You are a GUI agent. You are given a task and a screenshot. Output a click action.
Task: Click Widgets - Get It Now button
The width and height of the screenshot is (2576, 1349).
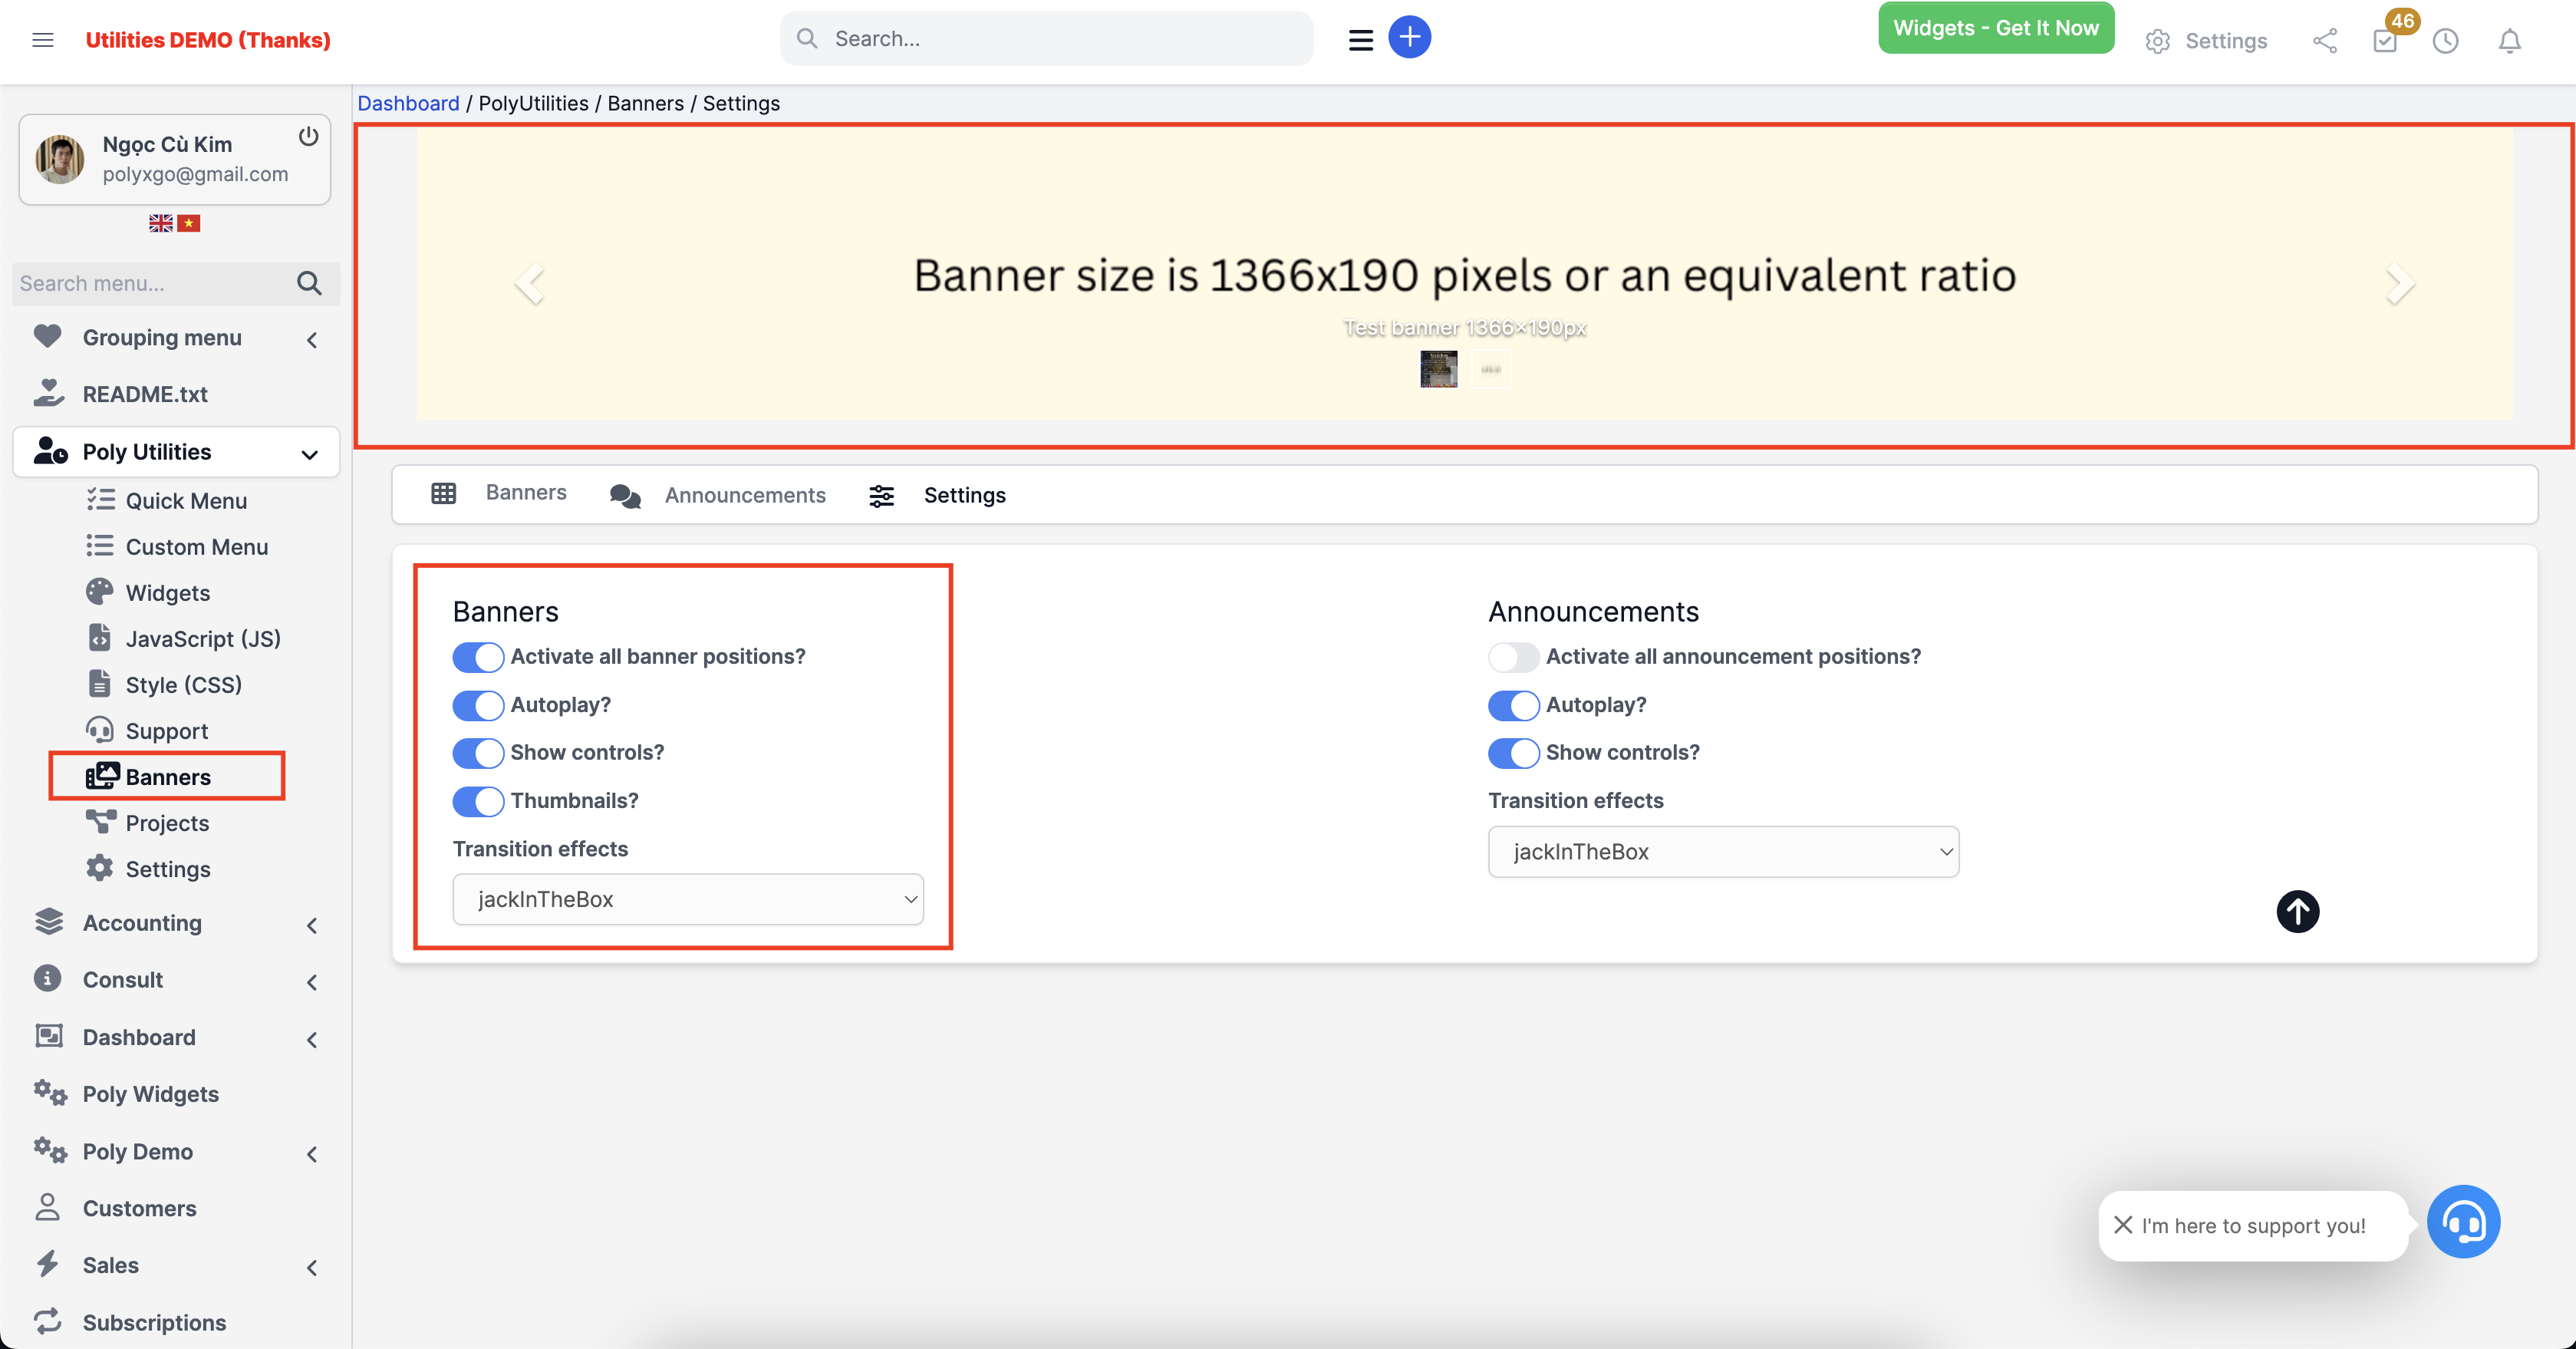pyautogui.click(x=1995, y=28)
